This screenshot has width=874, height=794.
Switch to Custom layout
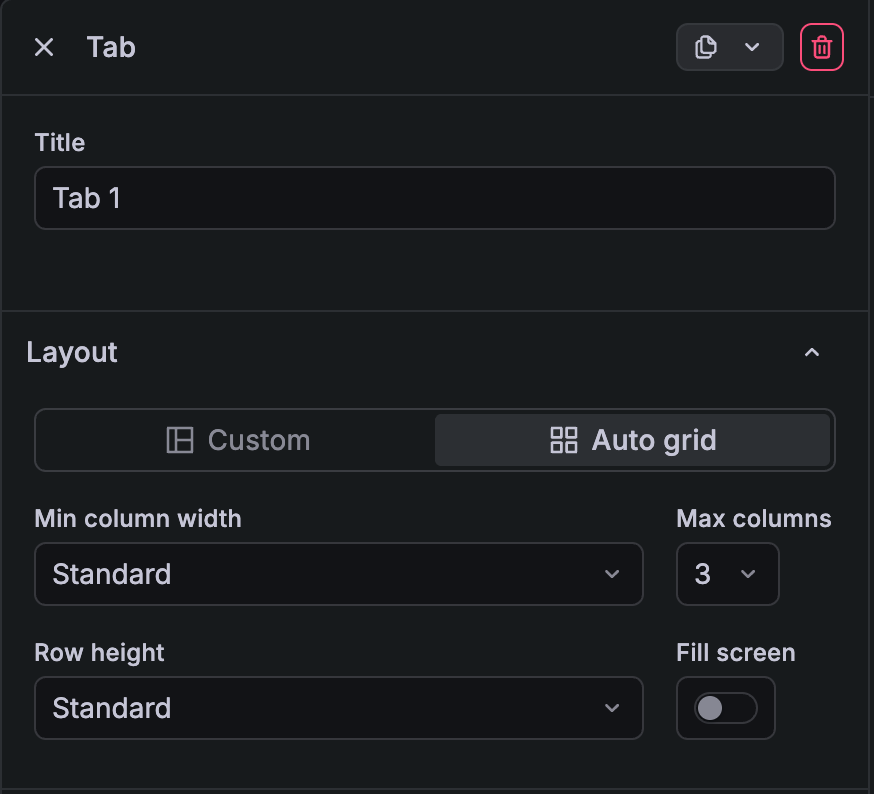tap(237, 440)
